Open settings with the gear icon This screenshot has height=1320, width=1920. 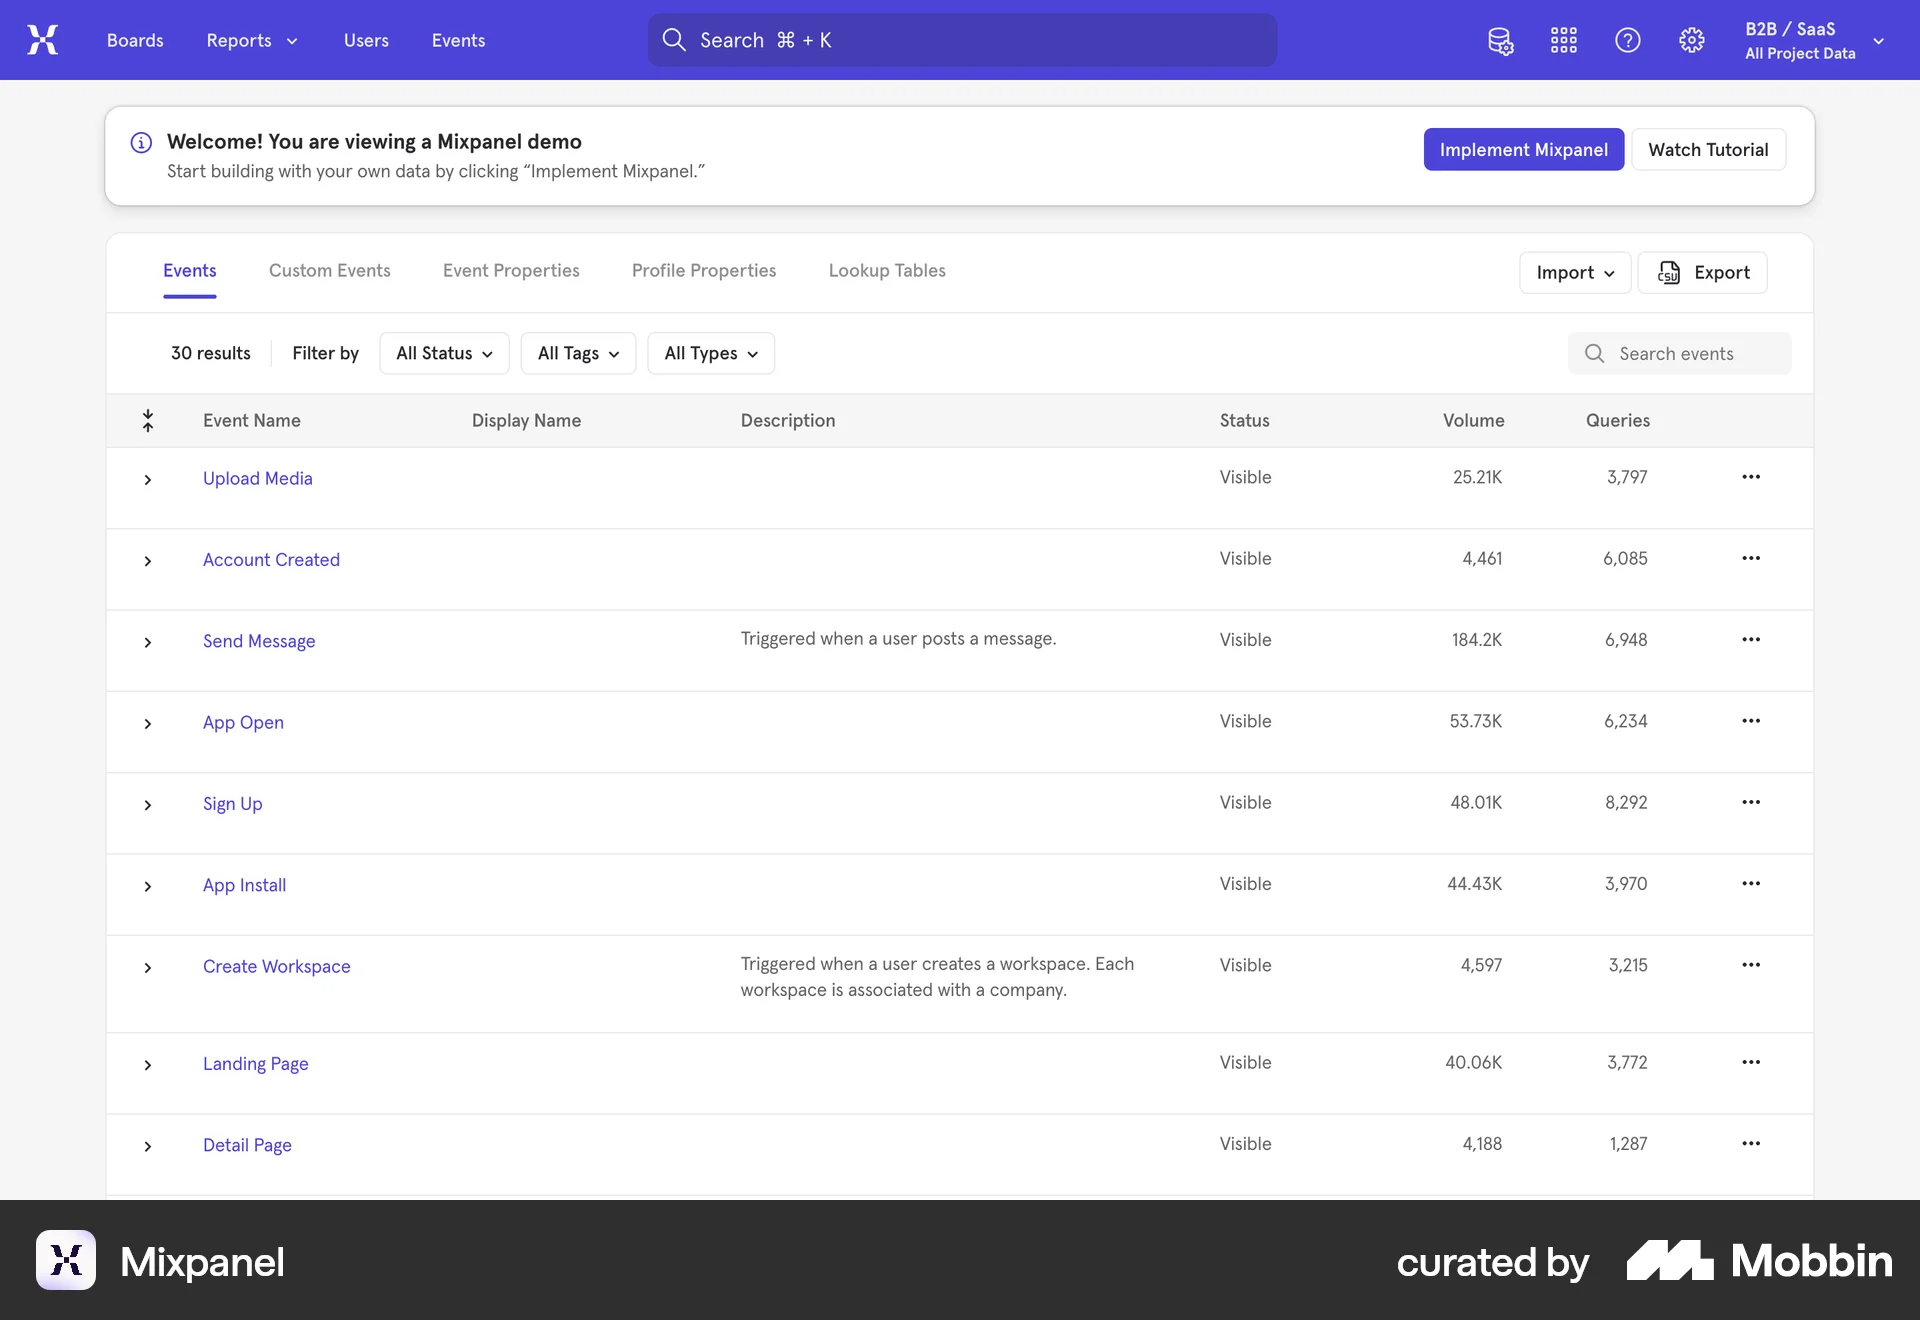[x=1691, y=40]
